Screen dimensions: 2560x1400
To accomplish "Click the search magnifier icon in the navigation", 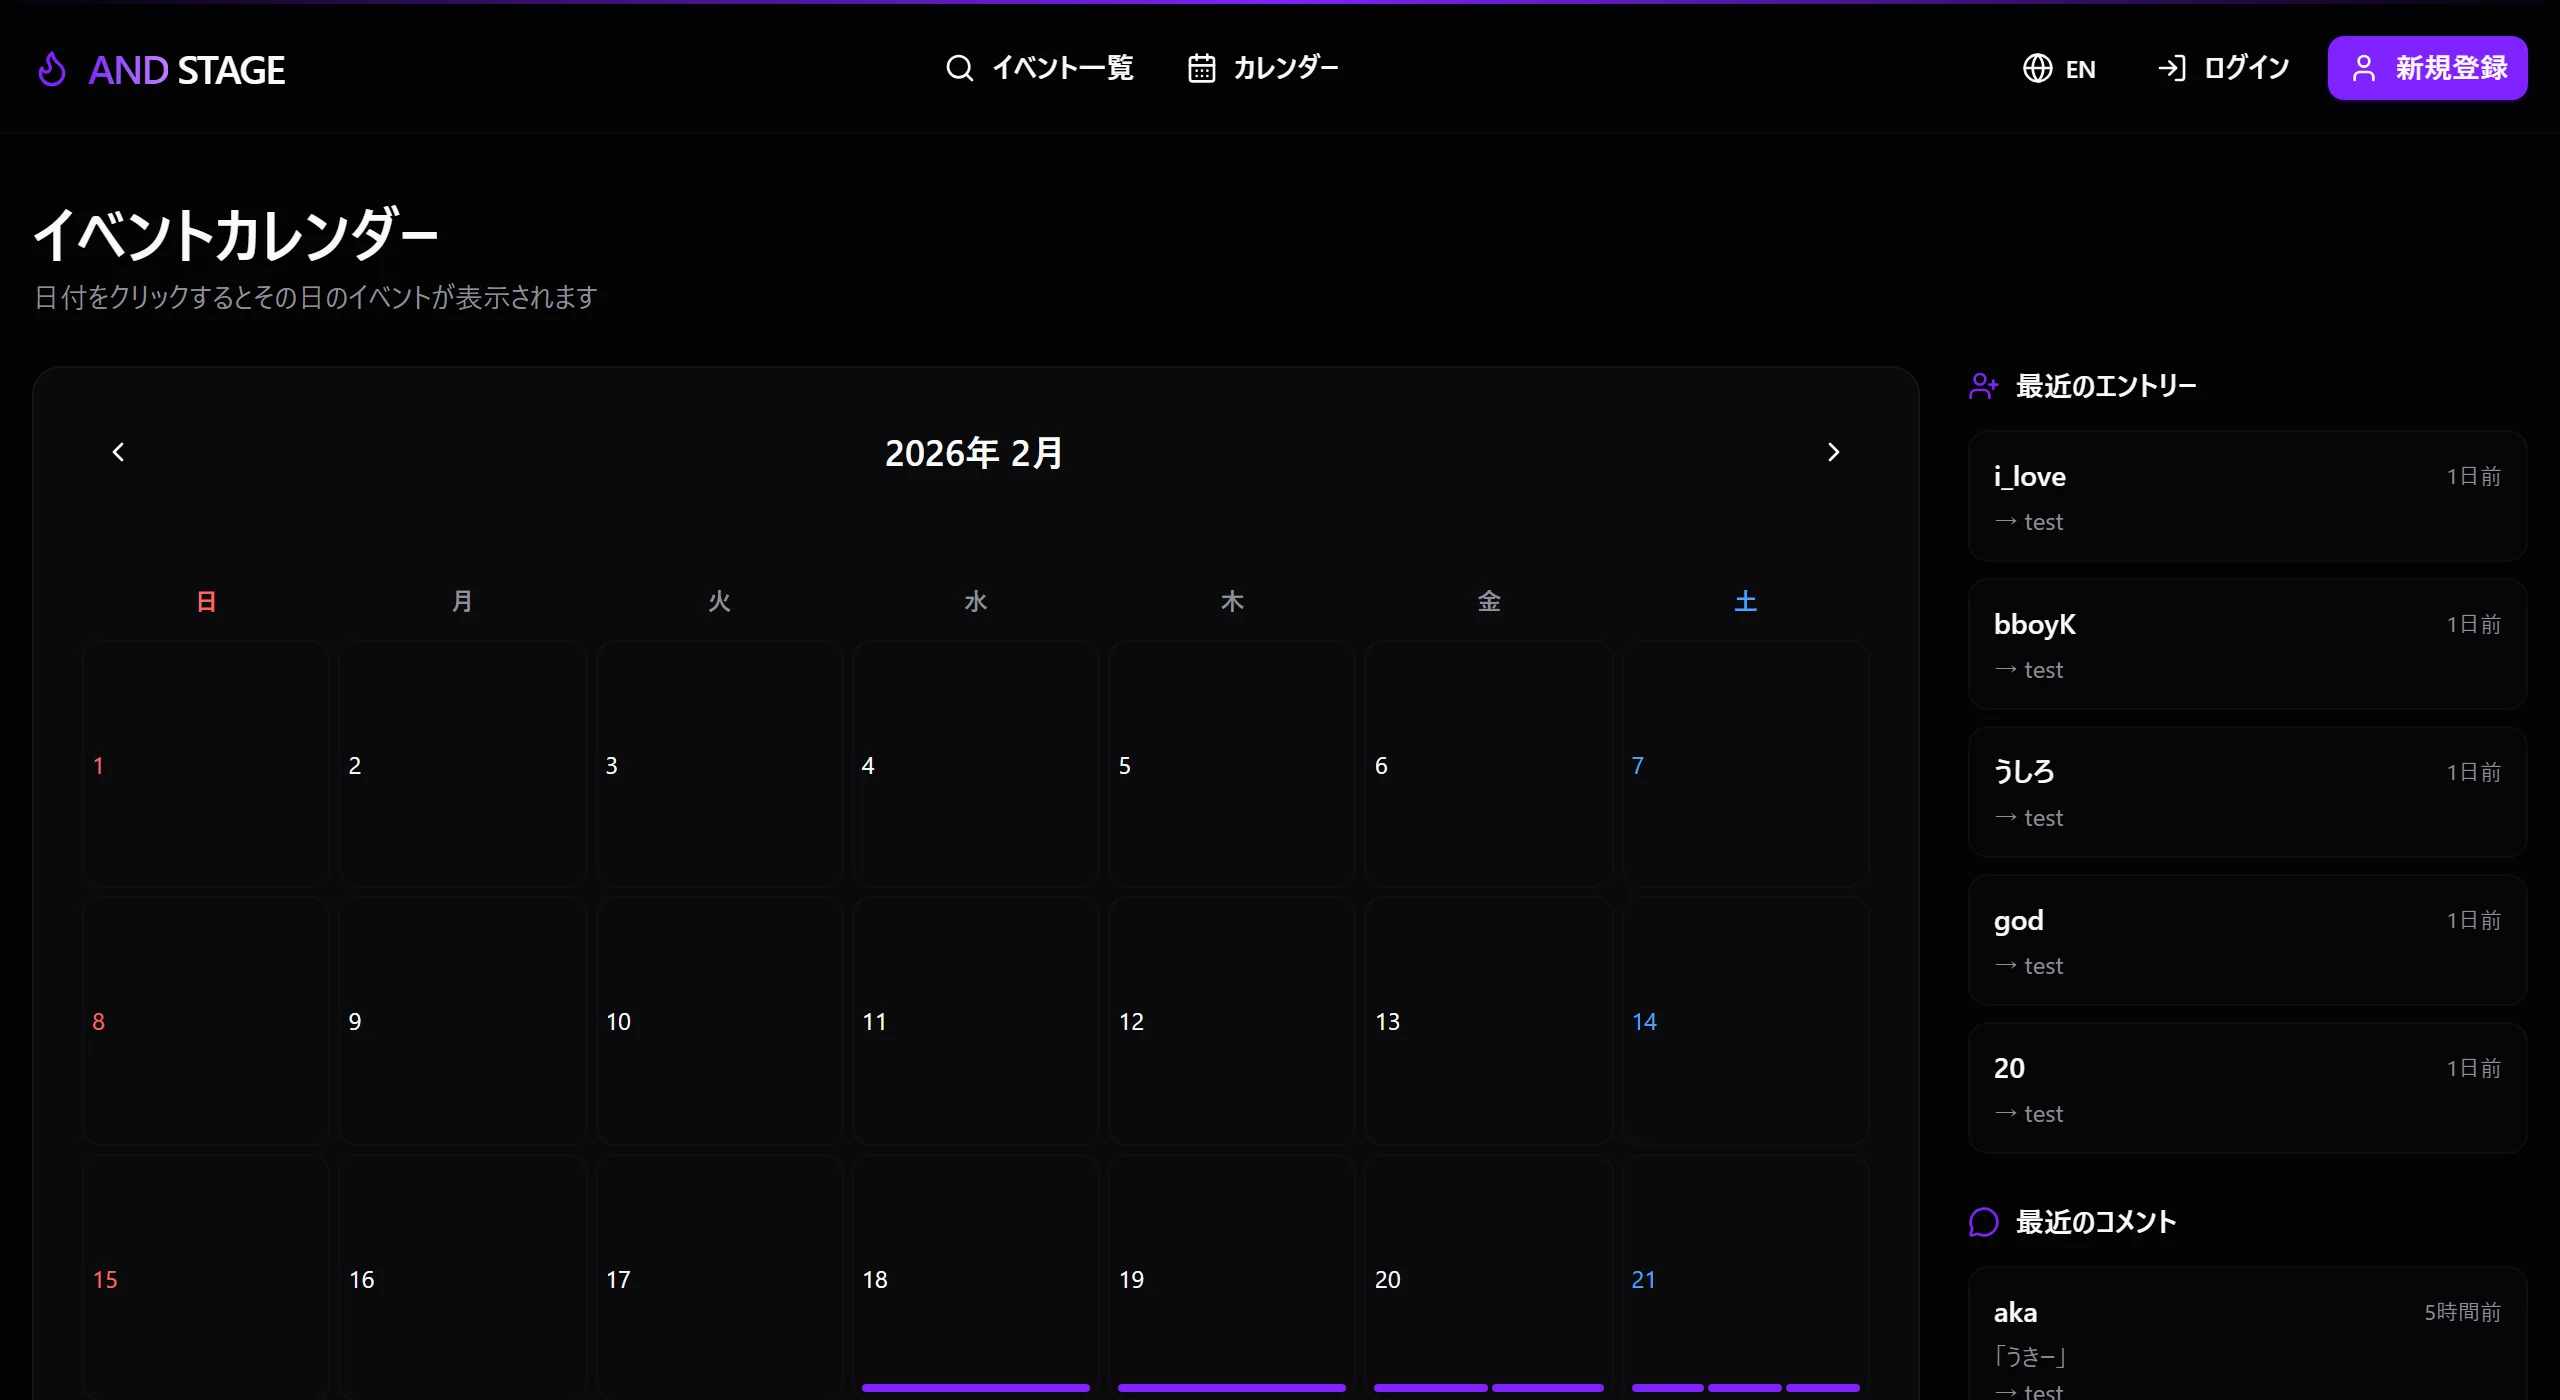I will click(959, 68).
